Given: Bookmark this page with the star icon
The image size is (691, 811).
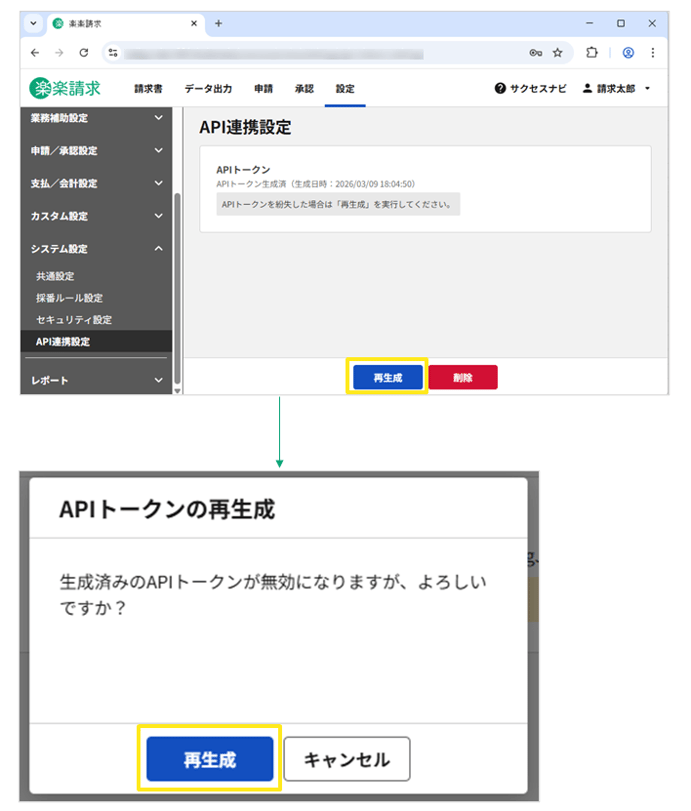Looking at the screenshot, I should (557, 52).
